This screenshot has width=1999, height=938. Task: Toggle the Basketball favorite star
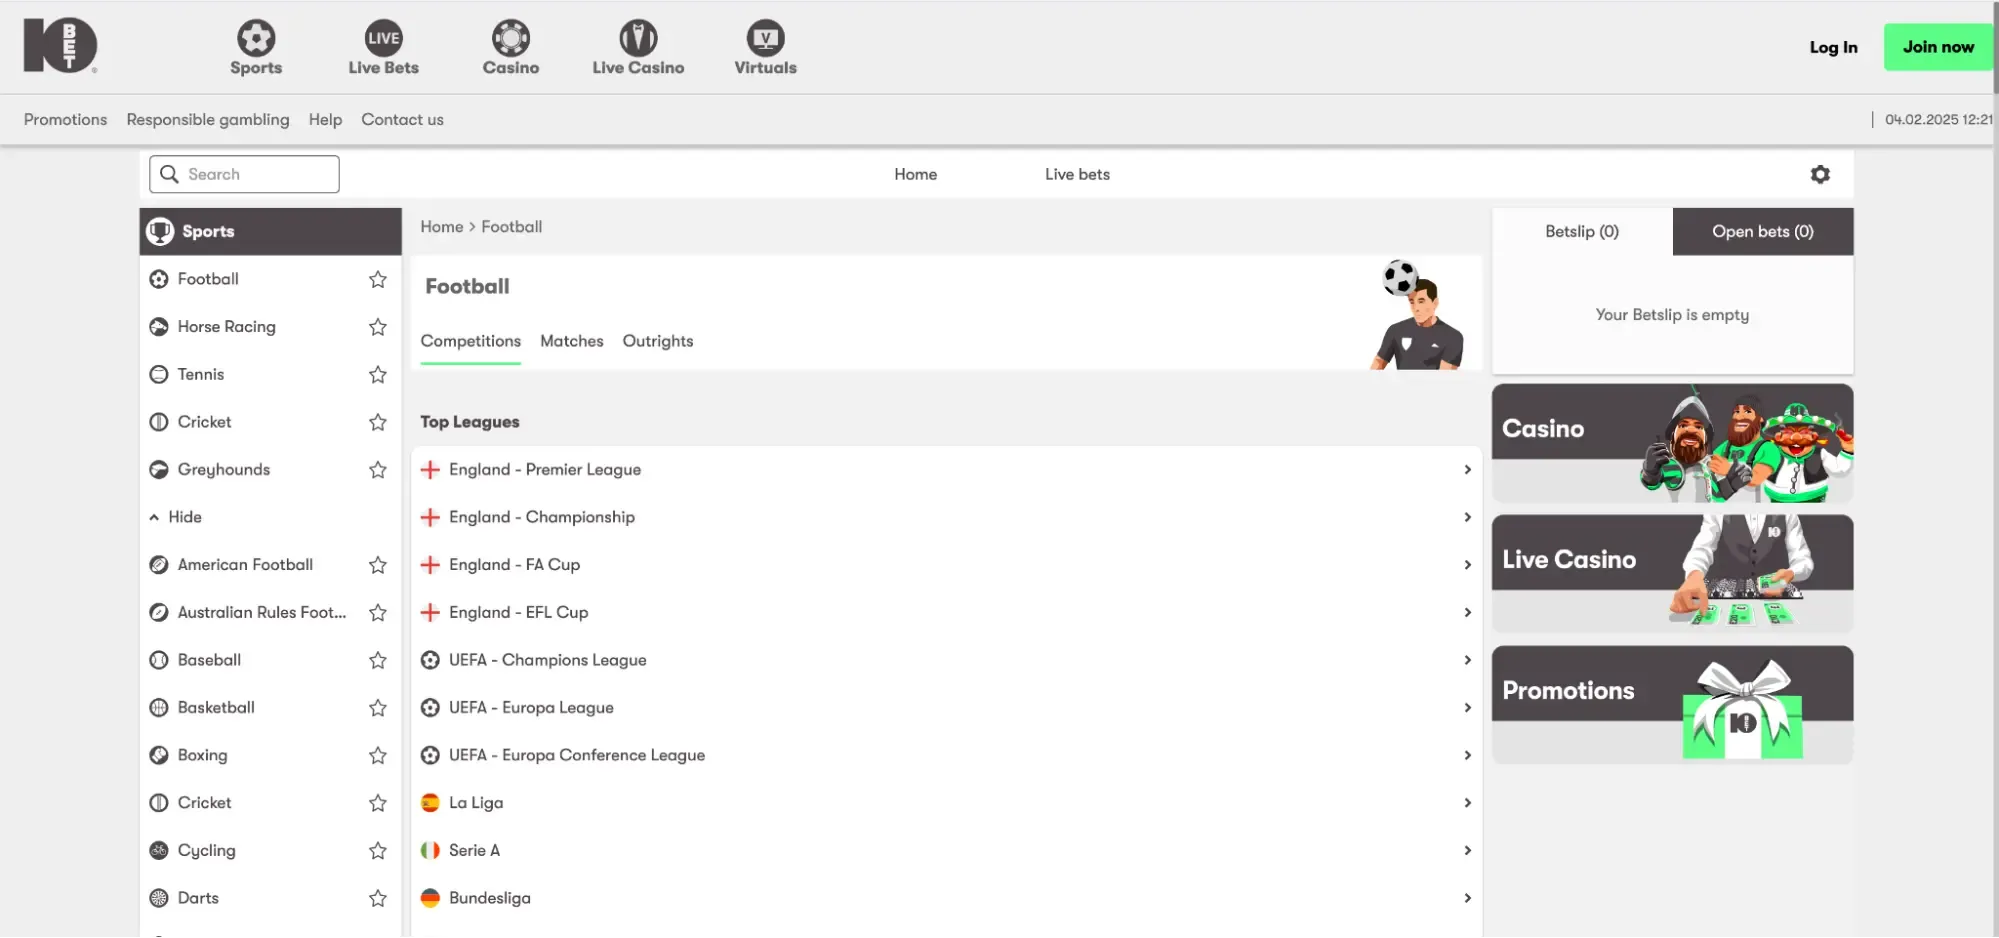tap(378, 708)
